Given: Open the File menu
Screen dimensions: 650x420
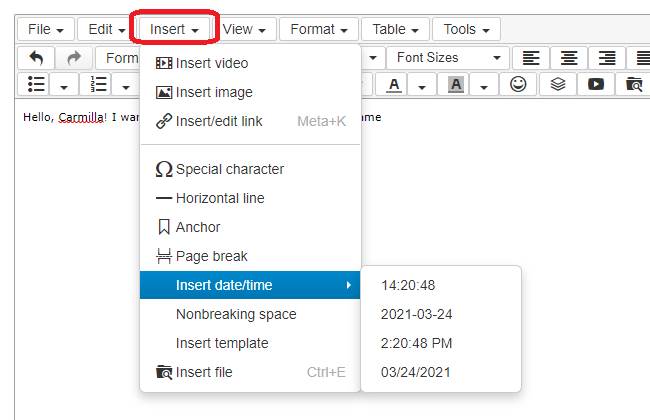Looking at the screenshot, I should [46, 29].
